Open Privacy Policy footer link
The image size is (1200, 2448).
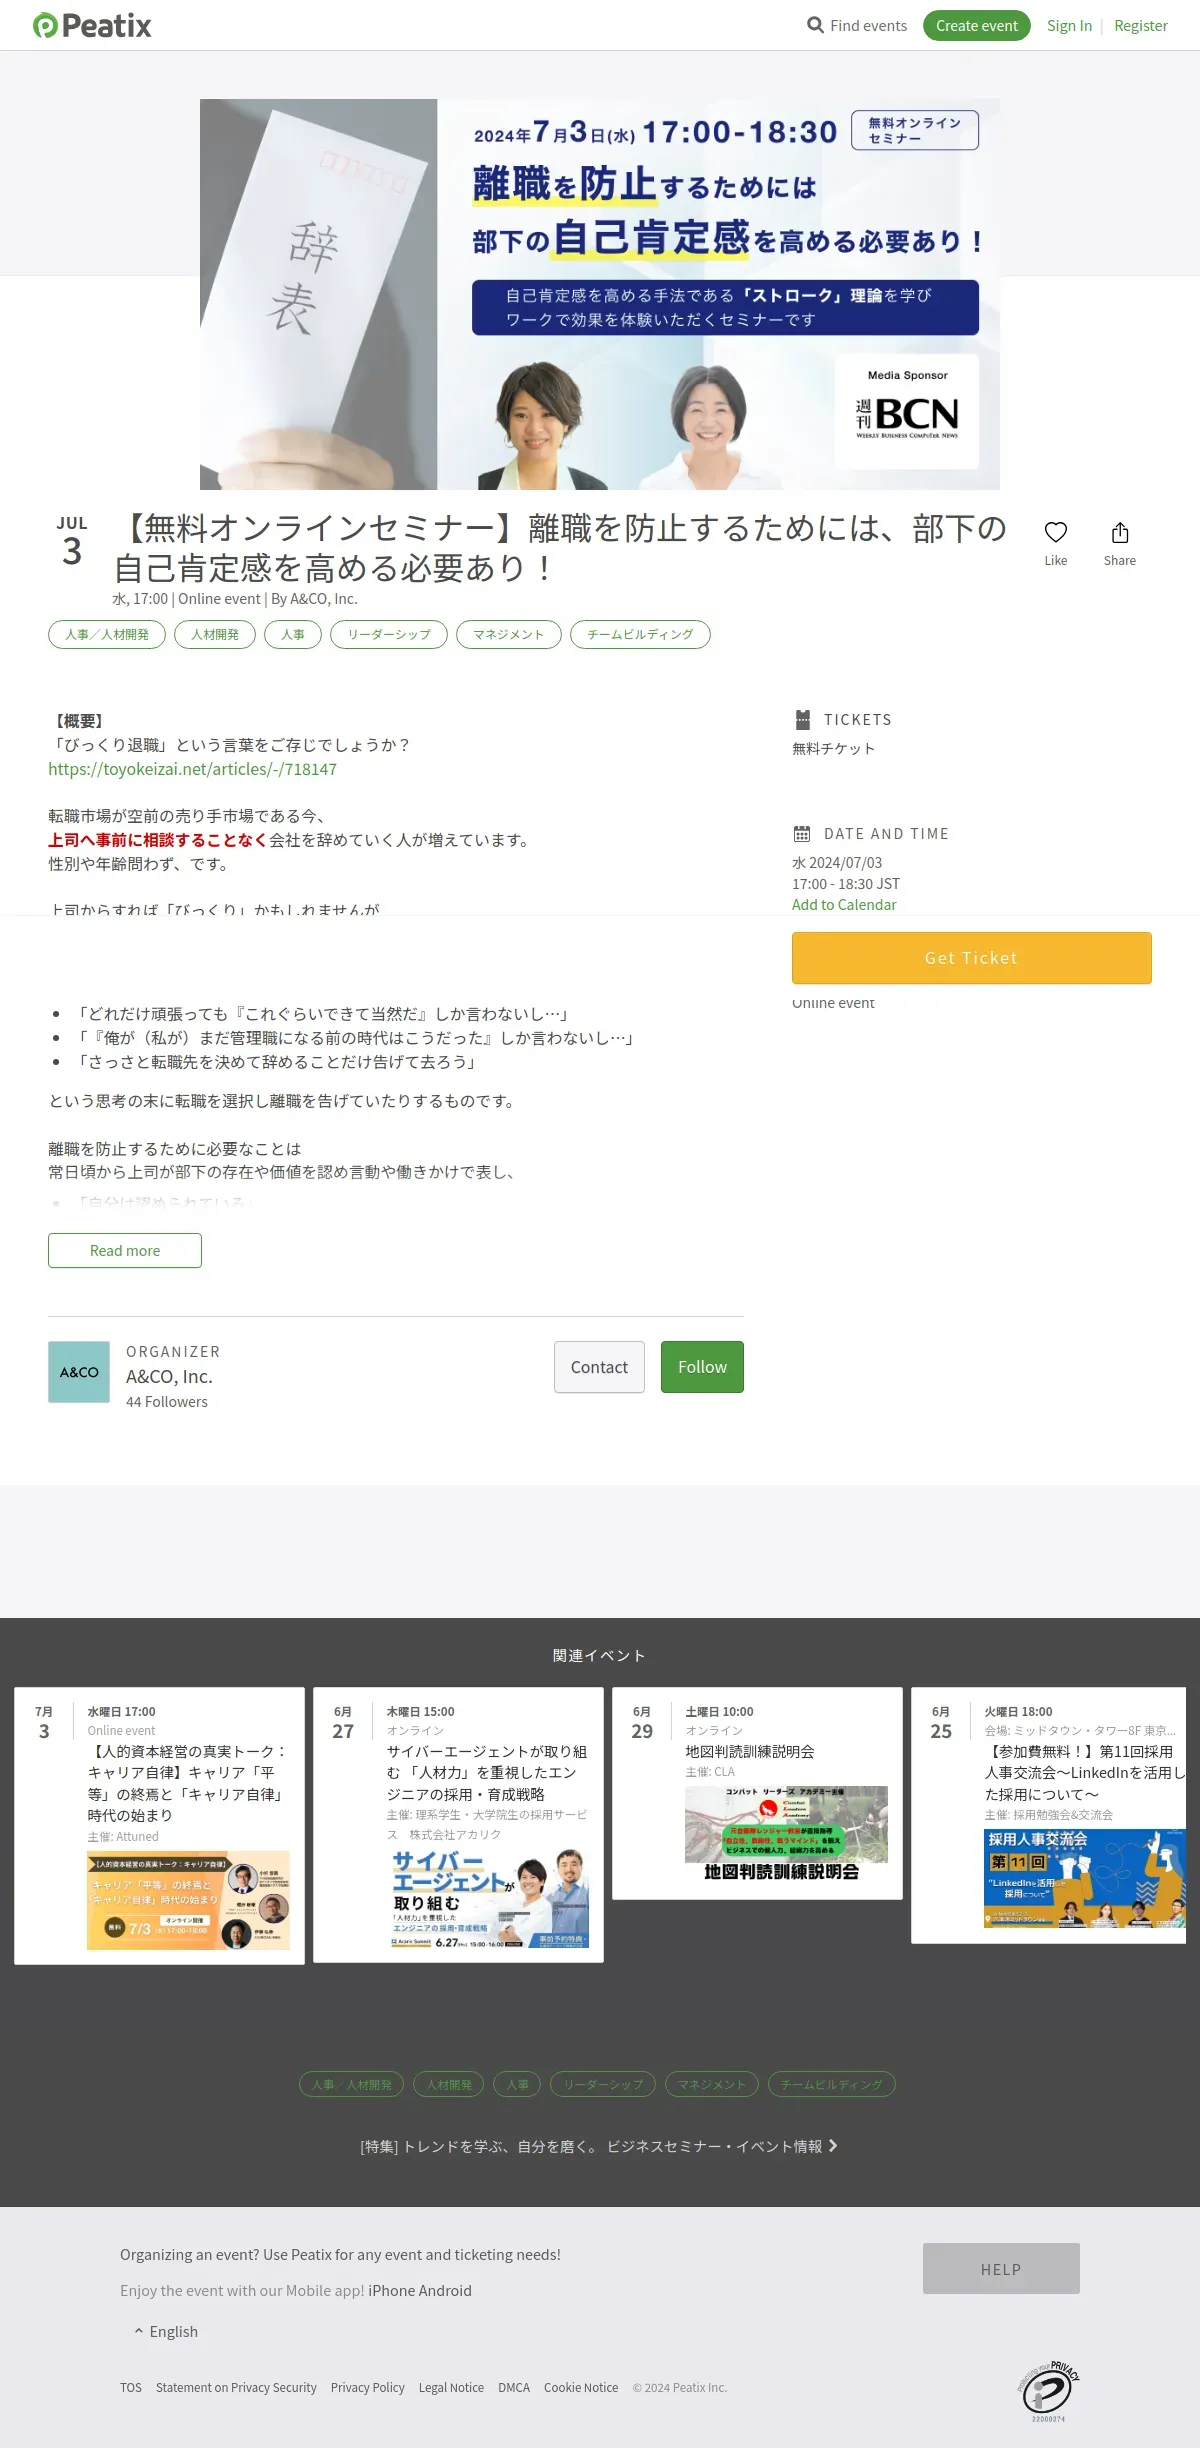pyautogui.click(x=368, y=2387)
